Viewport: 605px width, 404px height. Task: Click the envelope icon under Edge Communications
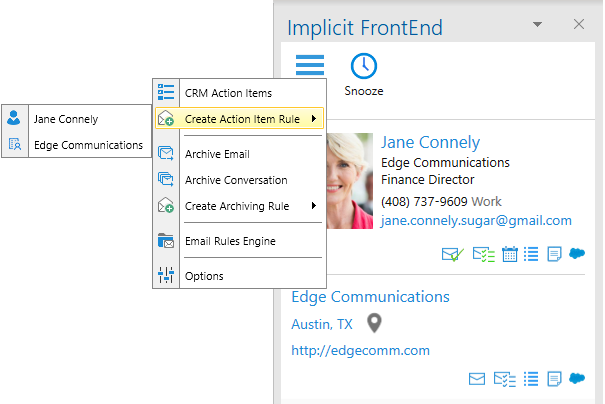pyautogui.click(x=477, y=379)
